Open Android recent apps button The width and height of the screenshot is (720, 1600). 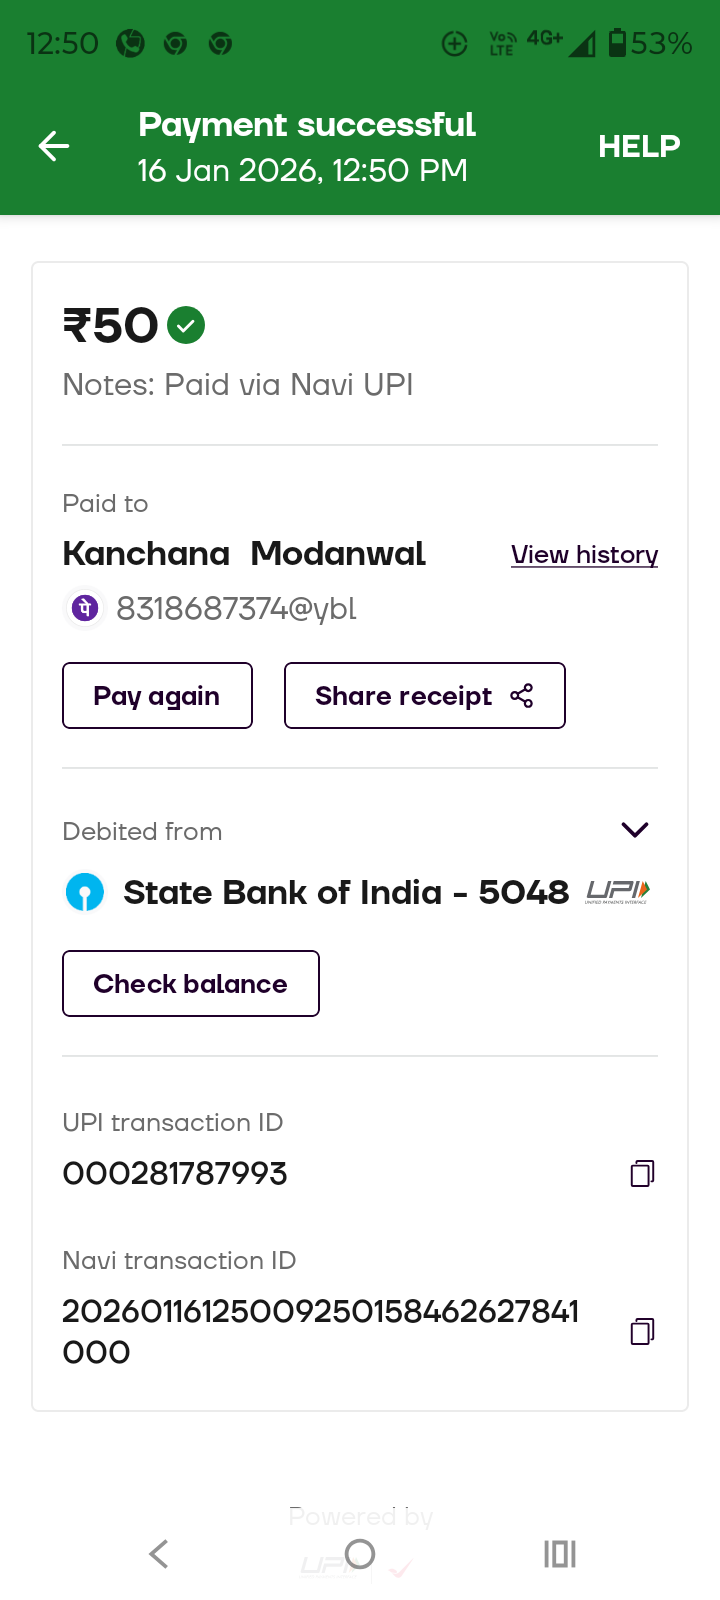[x=560, y=1554]
